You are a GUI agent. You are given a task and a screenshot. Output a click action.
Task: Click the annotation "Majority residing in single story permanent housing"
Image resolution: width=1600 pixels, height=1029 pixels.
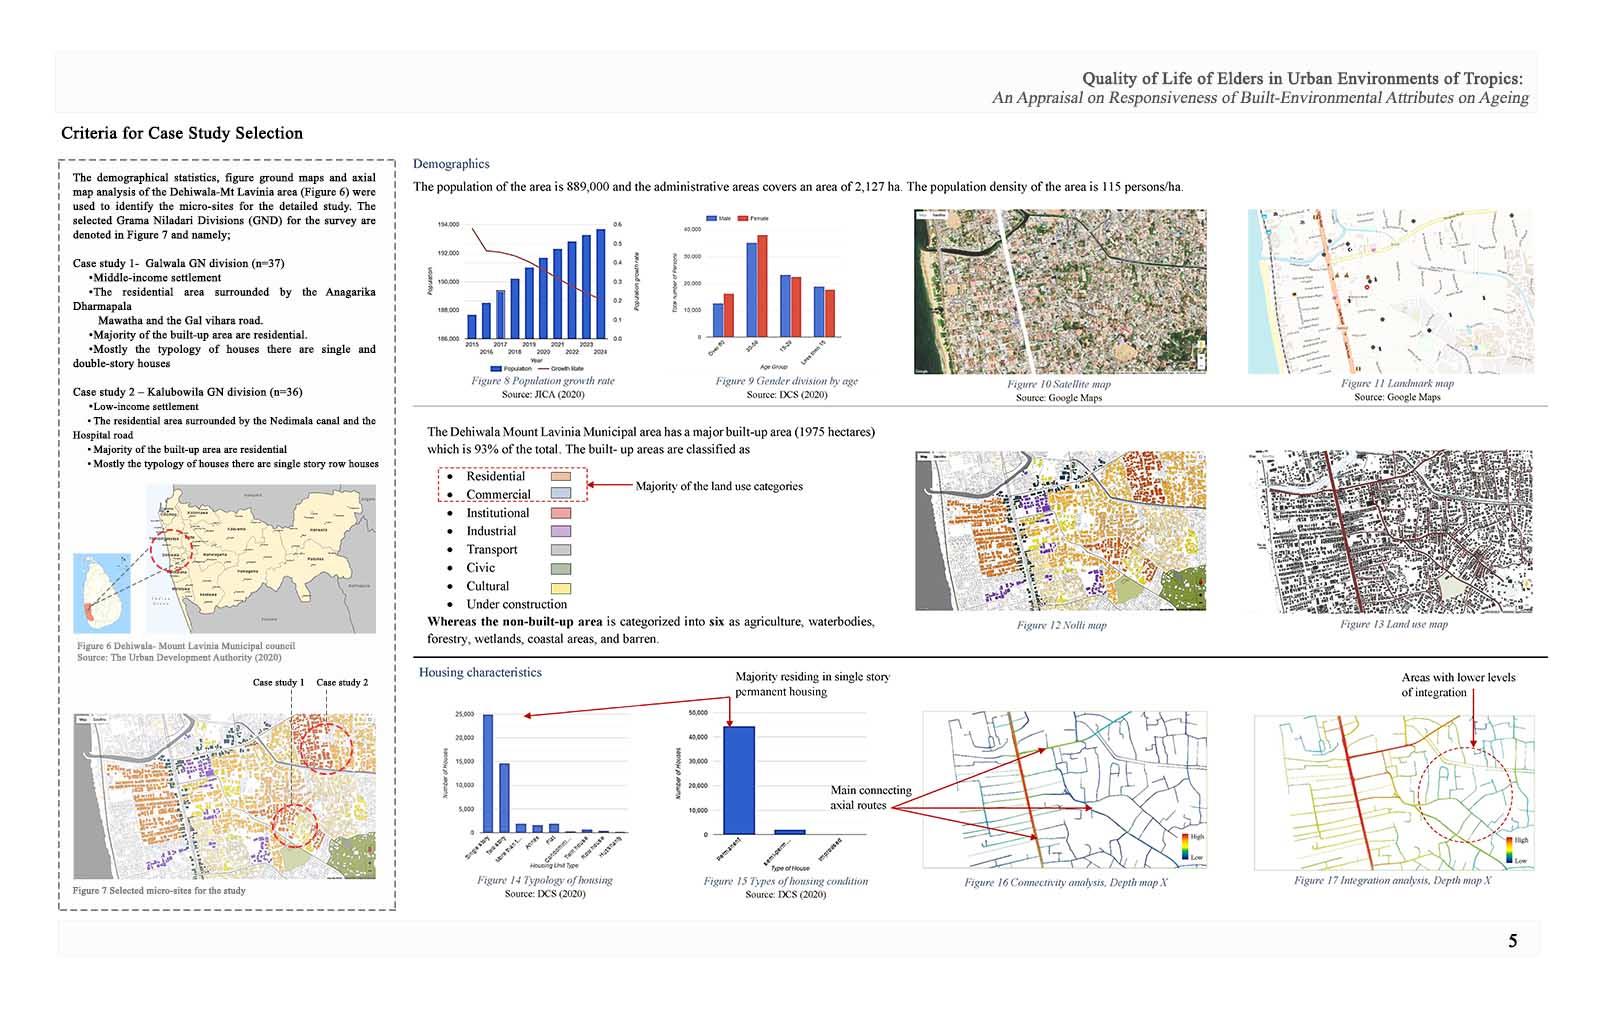click(x=812, y=684)
